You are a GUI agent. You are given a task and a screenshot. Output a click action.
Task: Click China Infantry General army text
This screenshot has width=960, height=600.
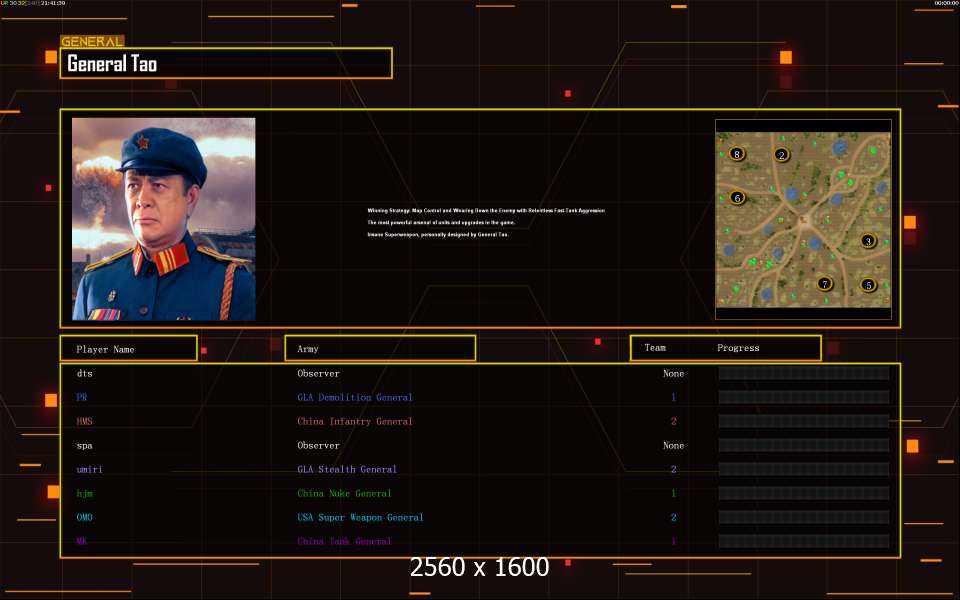tap(354, 421)
